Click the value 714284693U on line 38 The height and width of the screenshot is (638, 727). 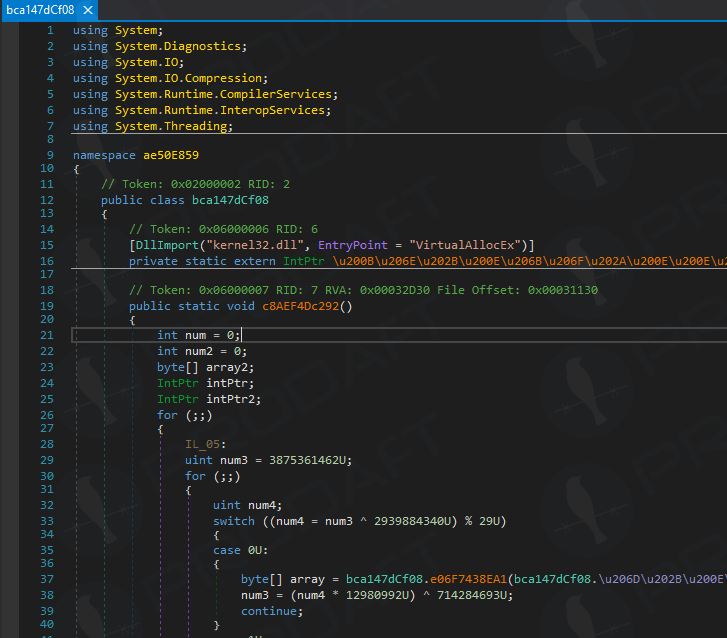point(472,595)
